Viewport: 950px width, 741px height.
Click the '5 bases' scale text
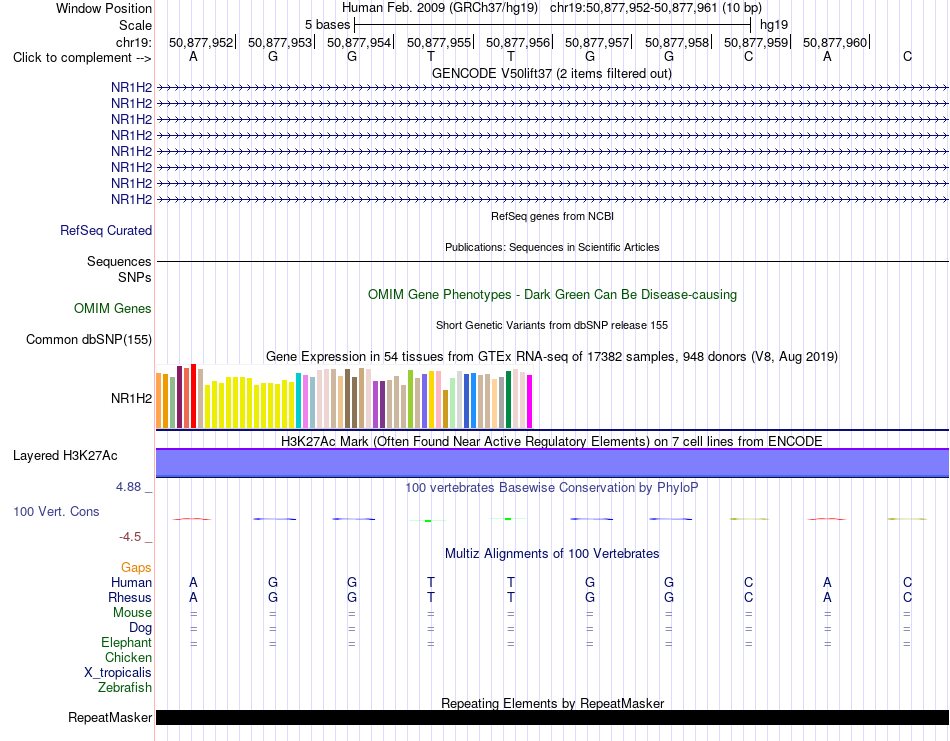point(327,25)
